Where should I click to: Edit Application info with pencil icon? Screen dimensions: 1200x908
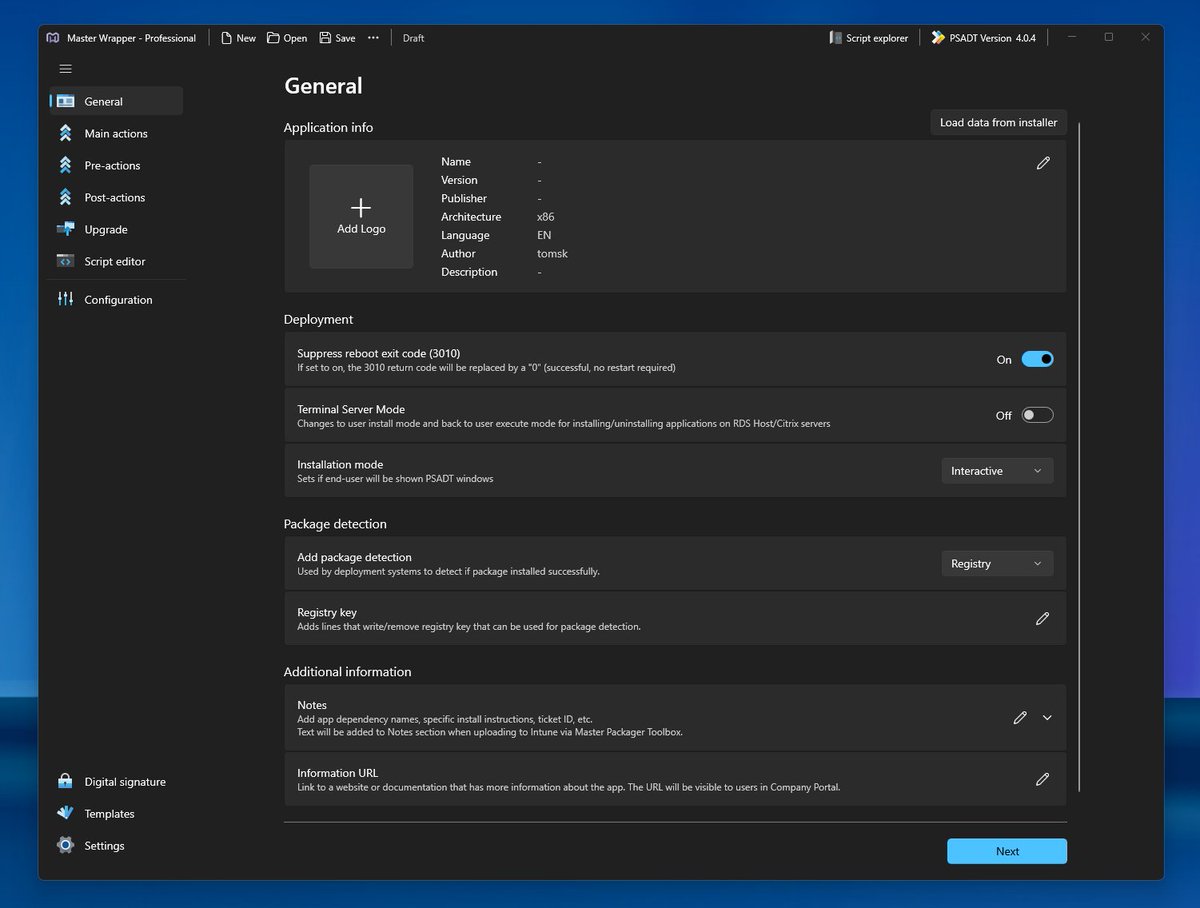1043,163
